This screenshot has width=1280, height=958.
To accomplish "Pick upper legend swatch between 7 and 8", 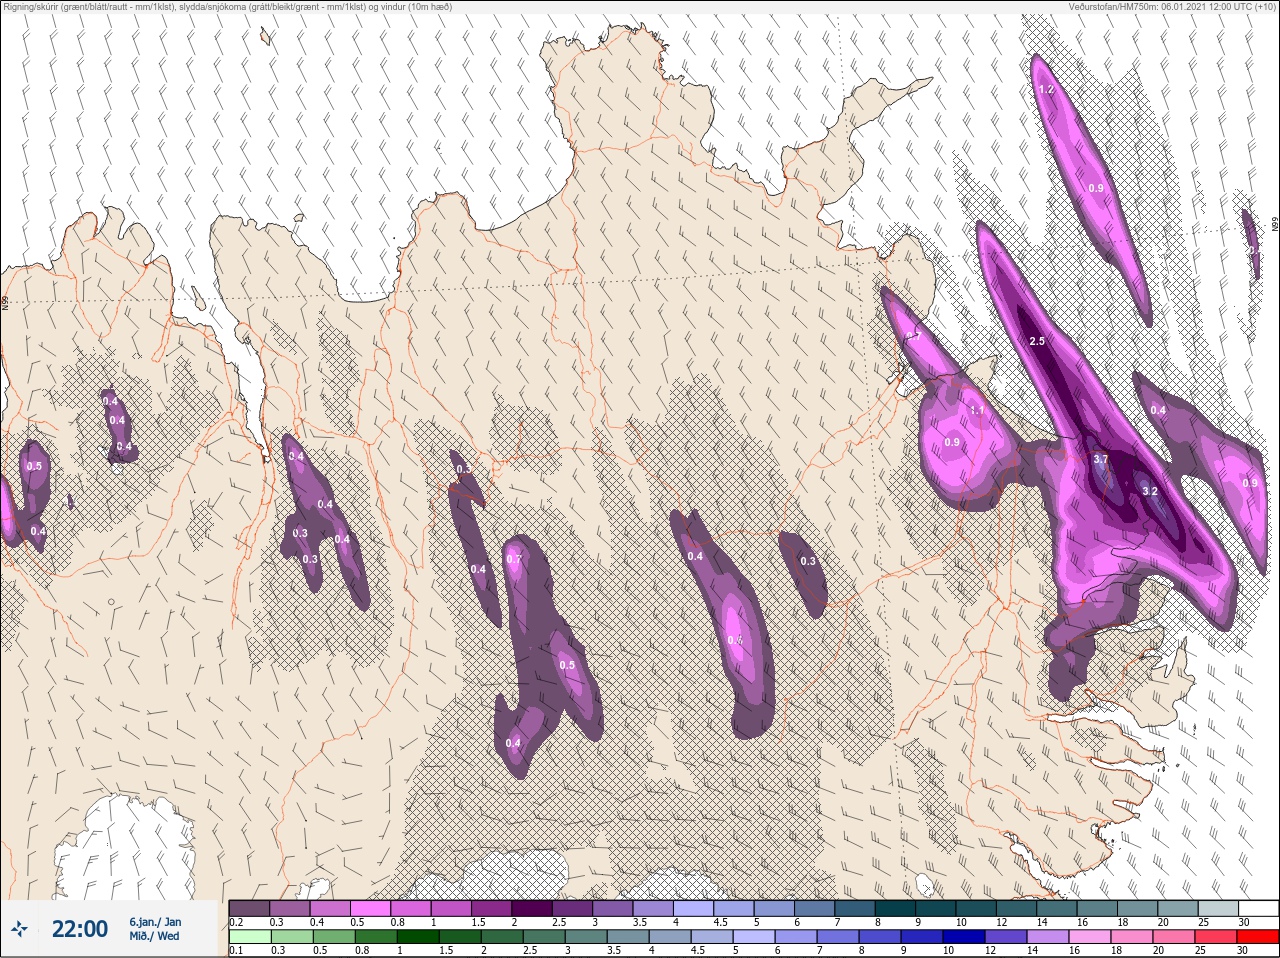I will [x=855, y=909].
